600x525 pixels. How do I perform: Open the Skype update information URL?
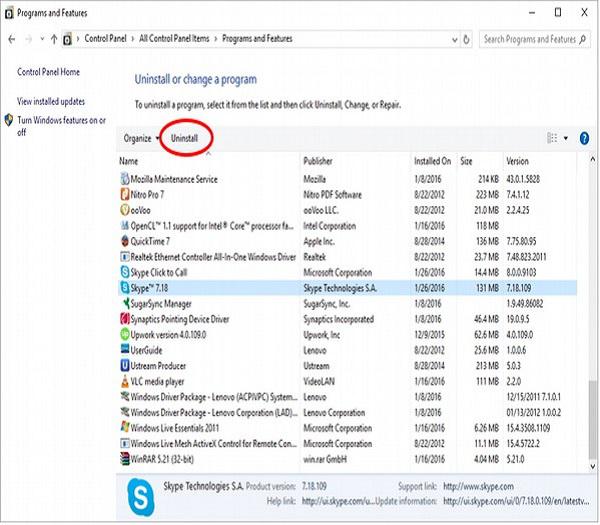tap(516, 501)
